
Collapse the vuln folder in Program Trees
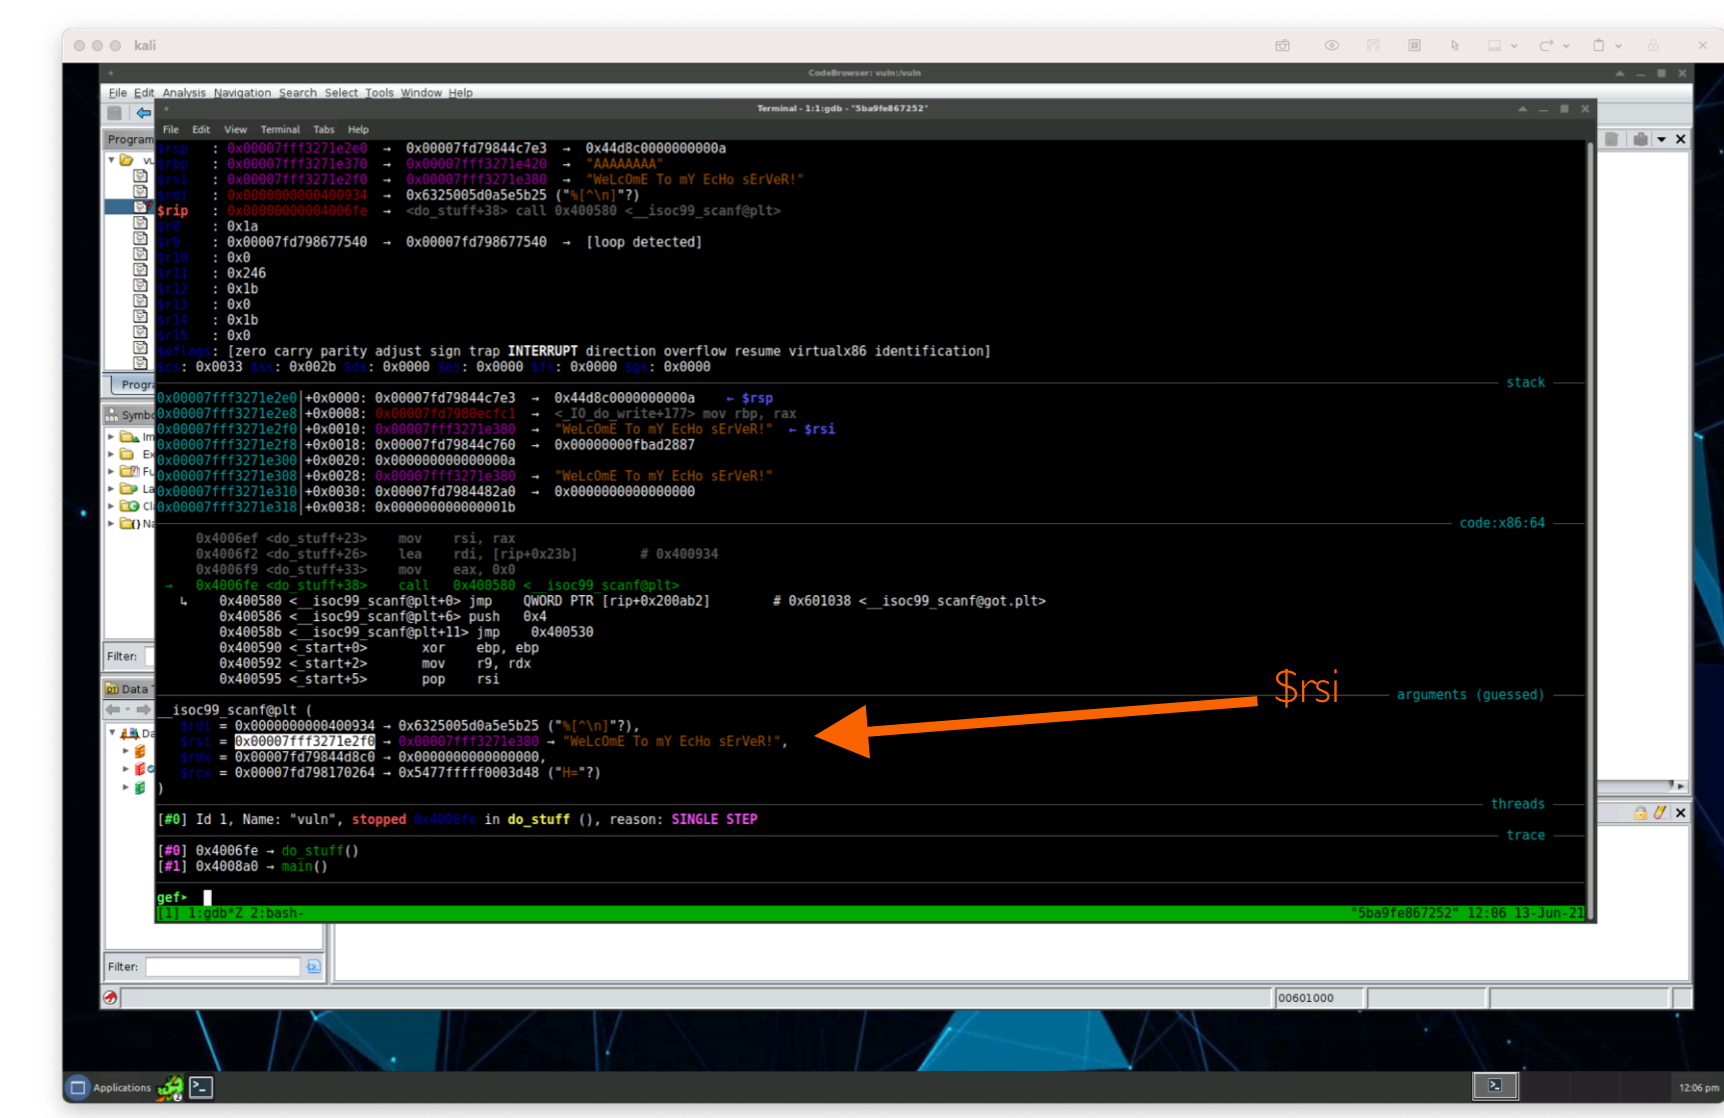click(111, 160)
